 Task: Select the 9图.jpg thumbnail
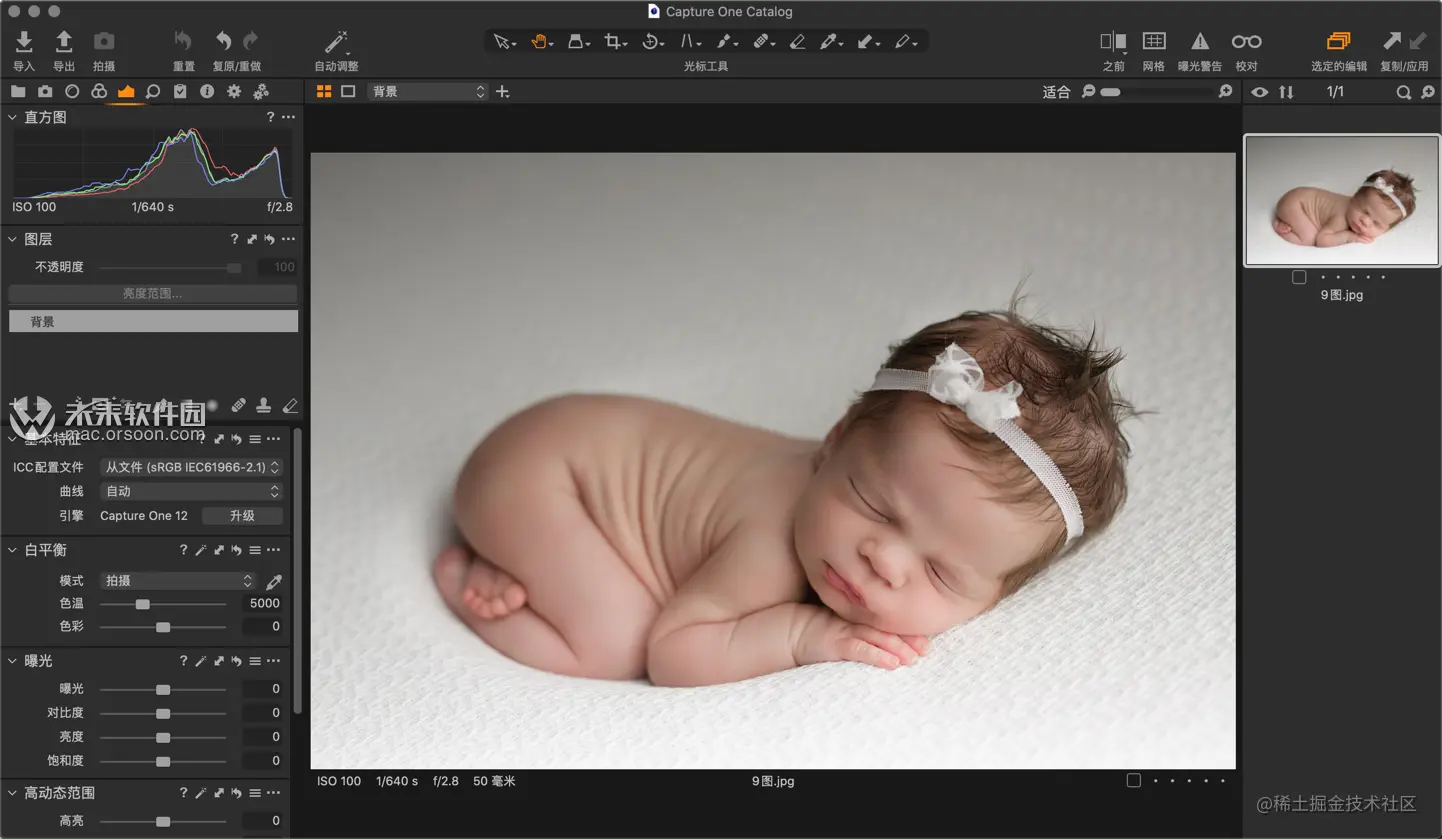(1342, 201)
